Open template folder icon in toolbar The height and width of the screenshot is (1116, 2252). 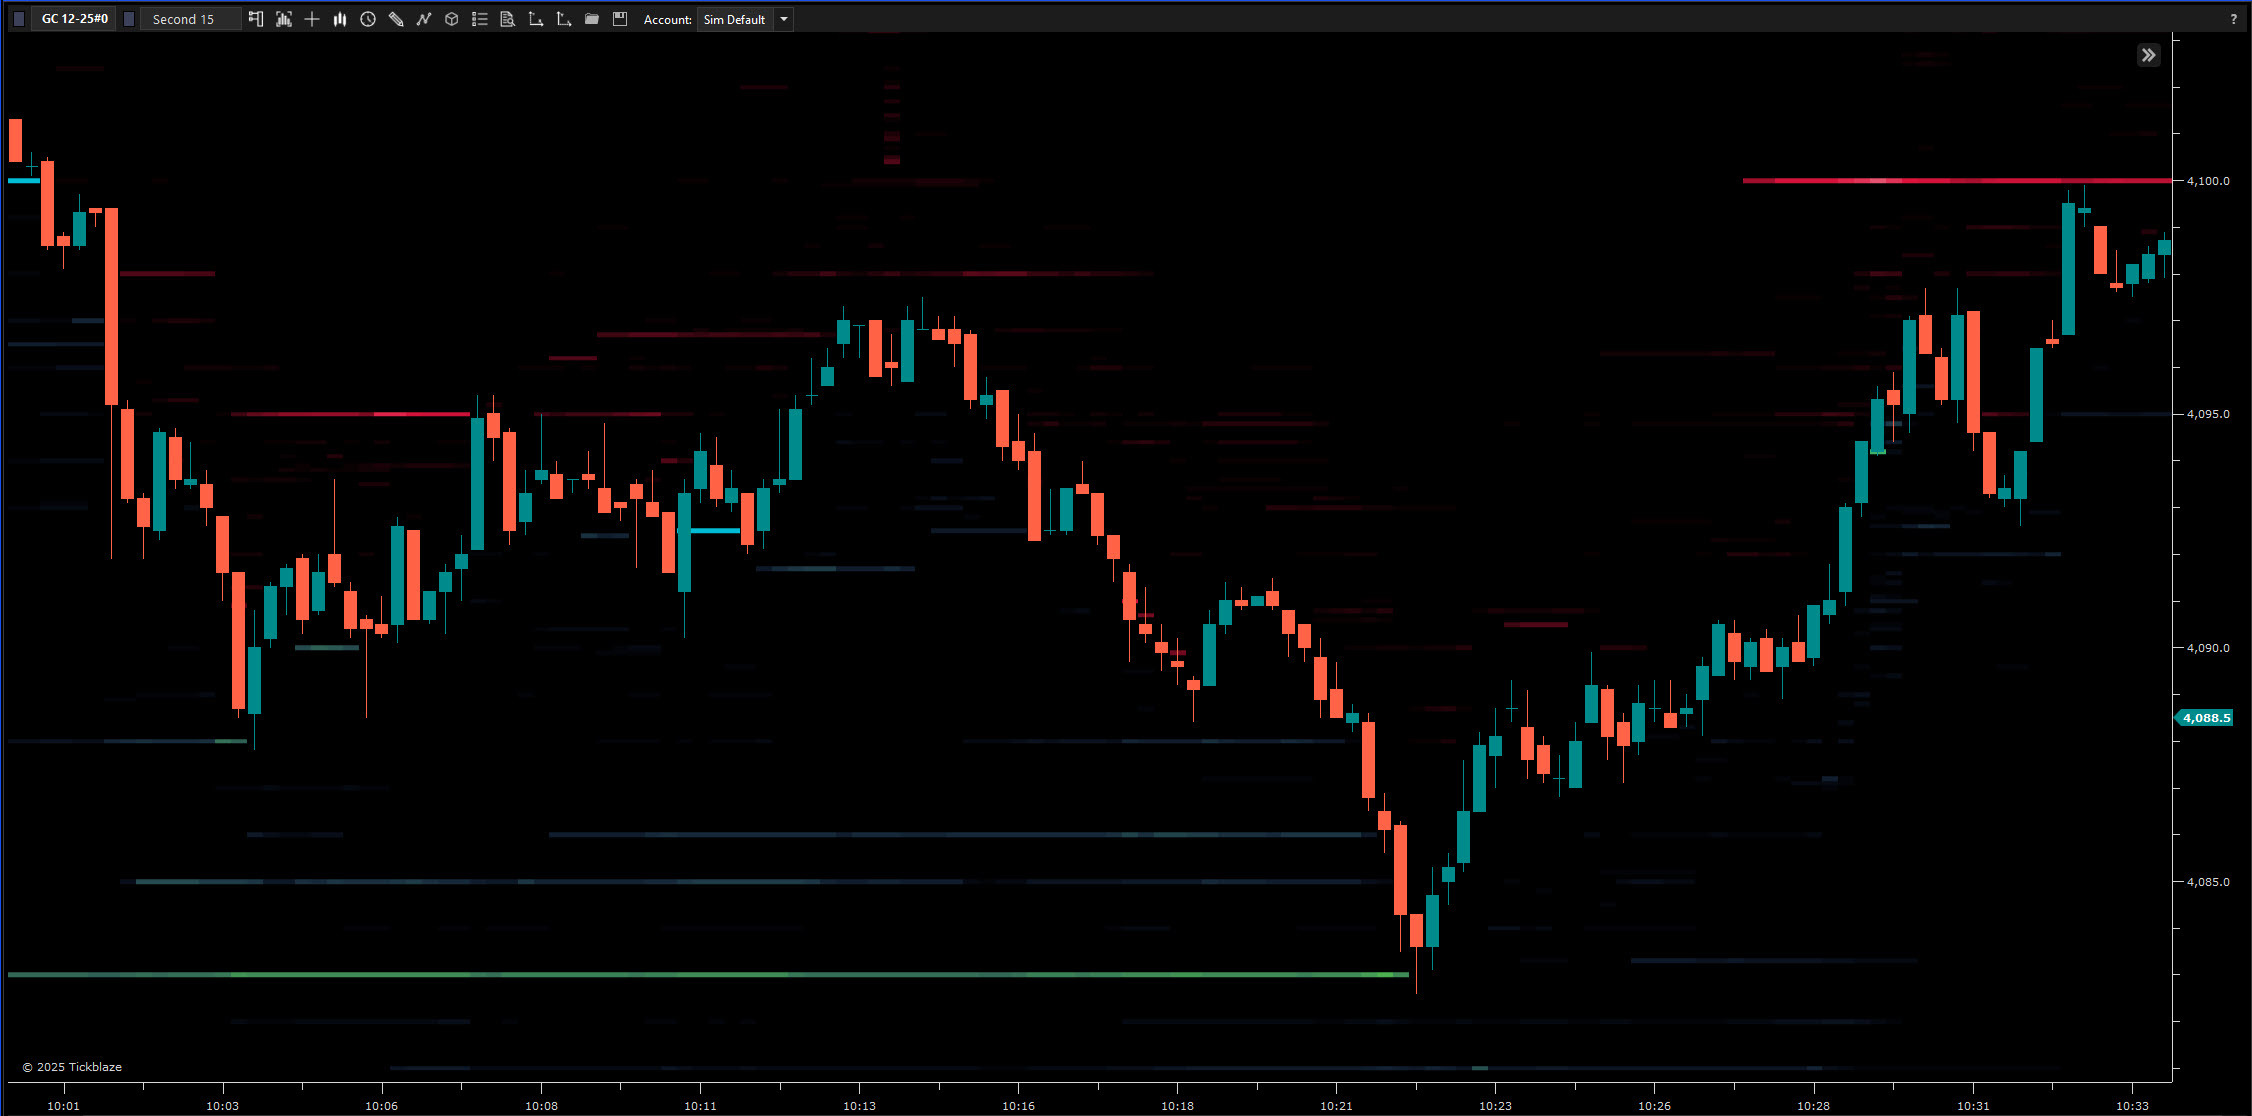[592, 19]
